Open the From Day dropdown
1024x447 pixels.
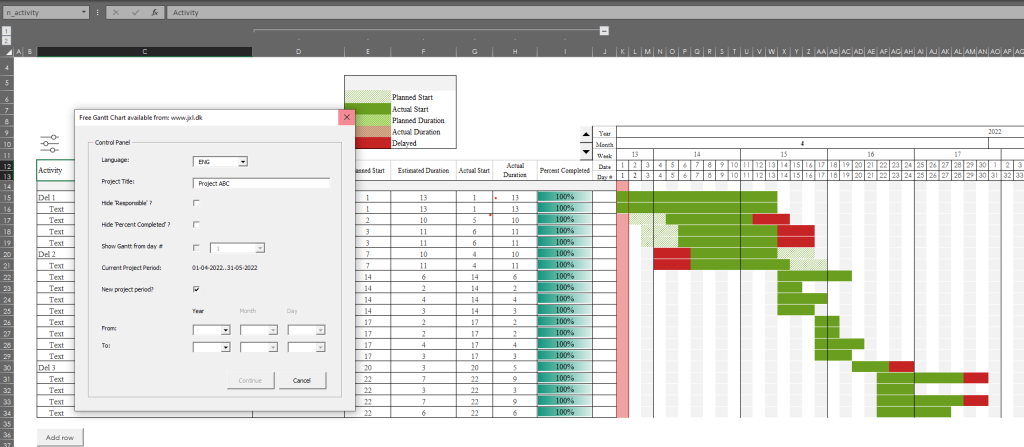click(x=321, y=331)
